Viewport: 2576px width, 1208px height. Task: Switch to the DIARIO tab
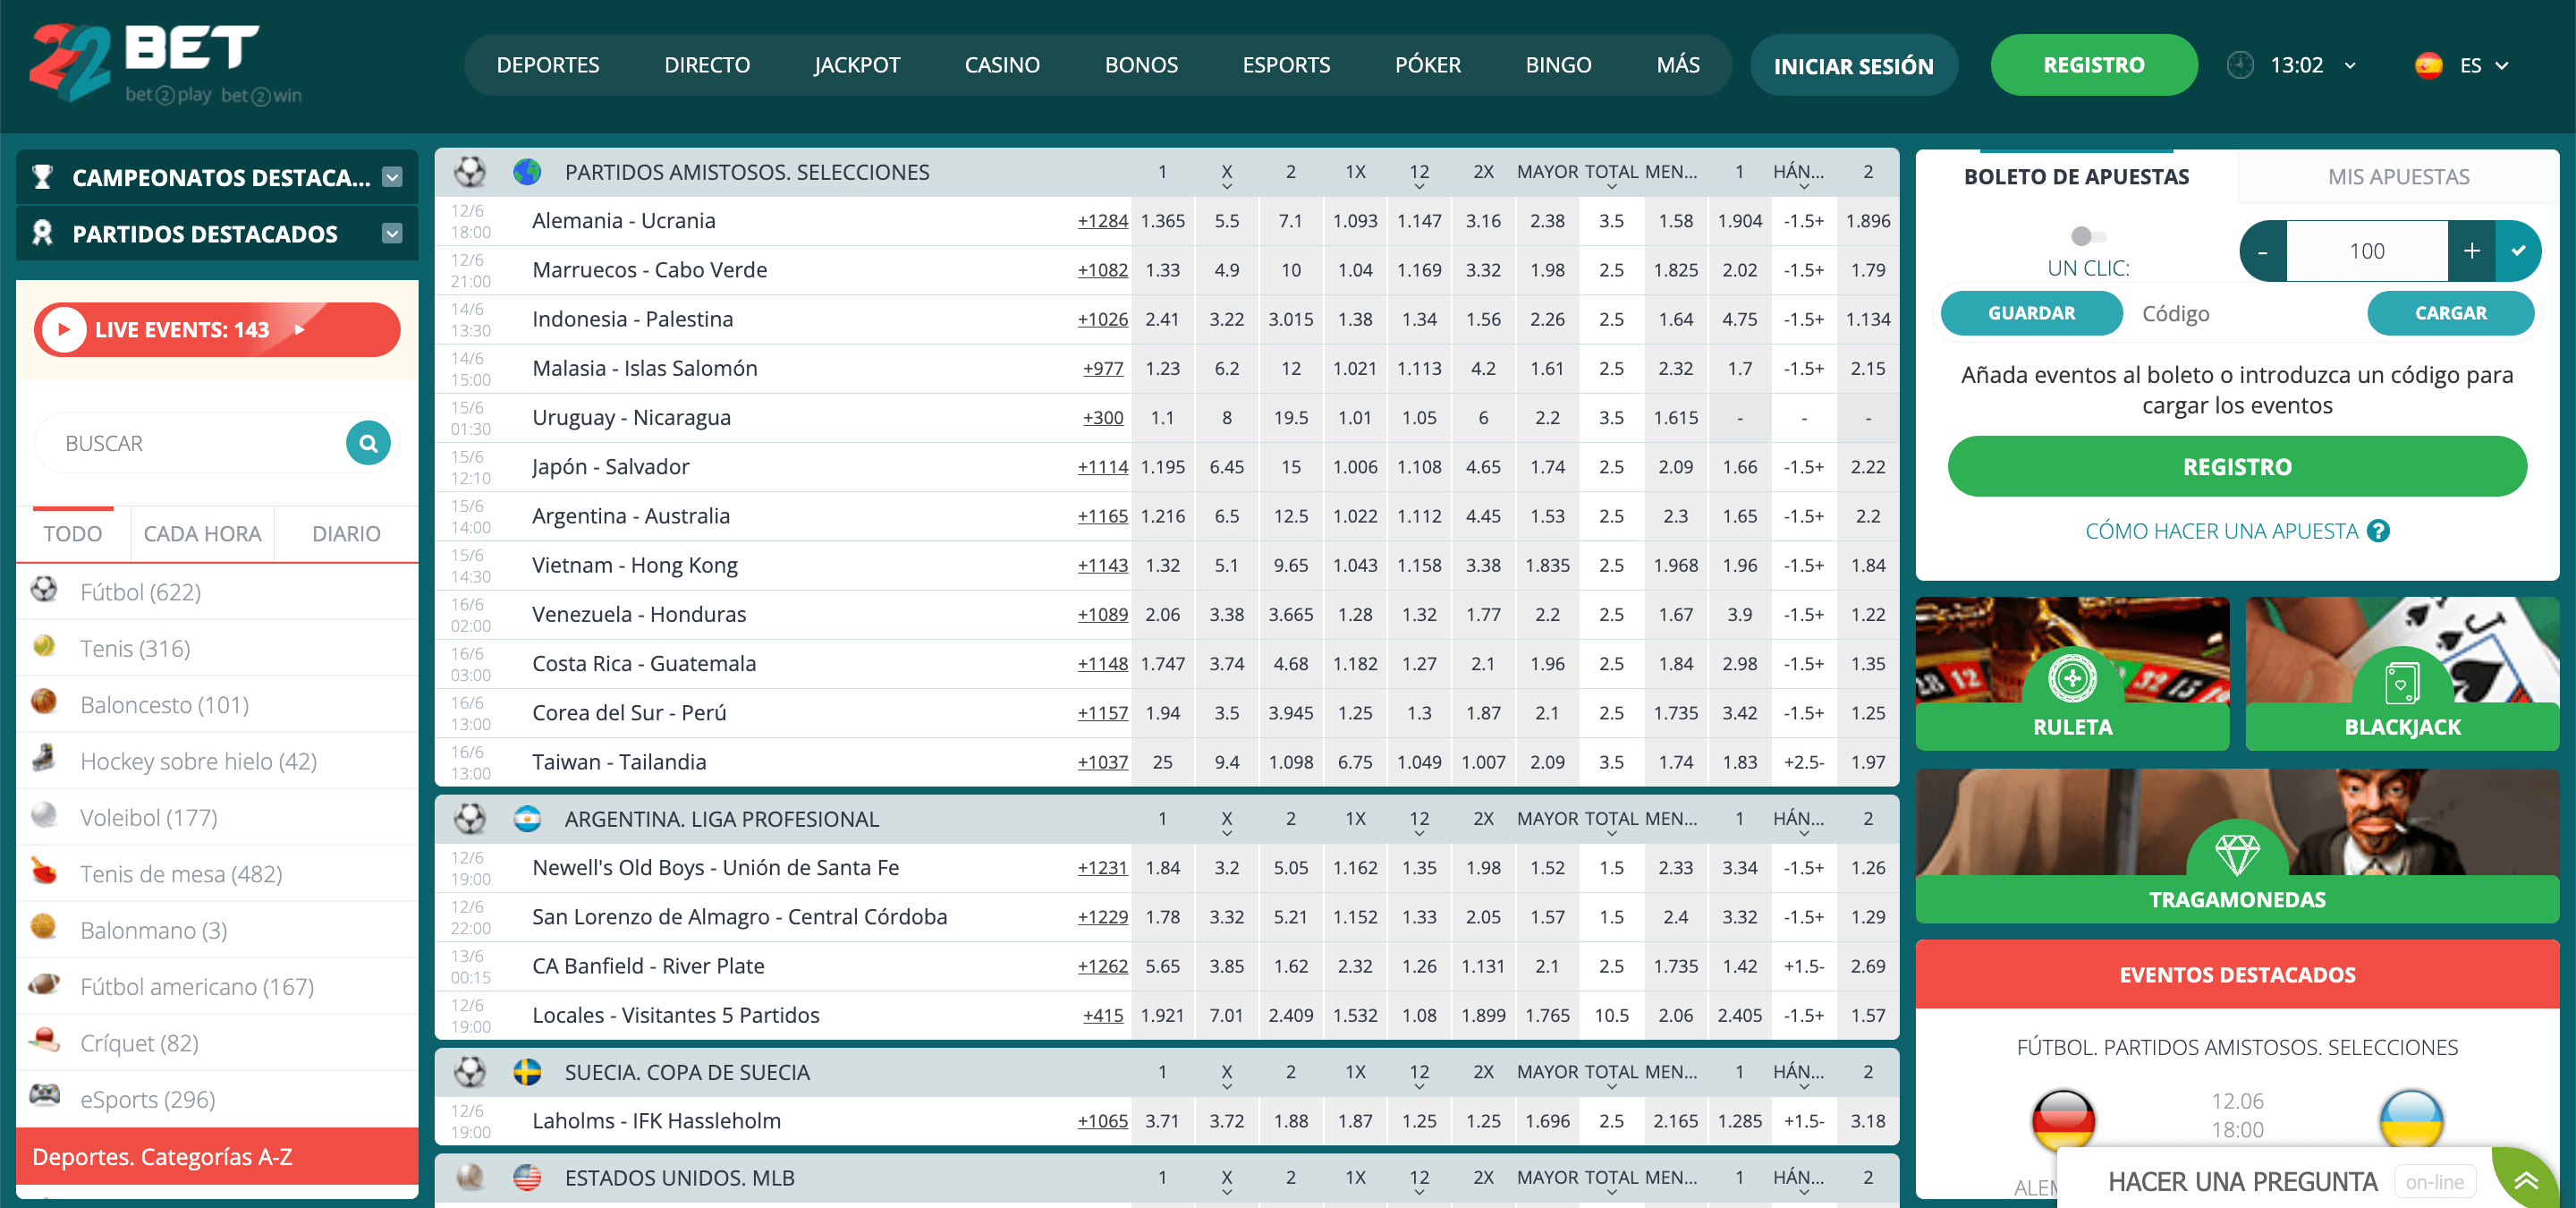(346, 534)
